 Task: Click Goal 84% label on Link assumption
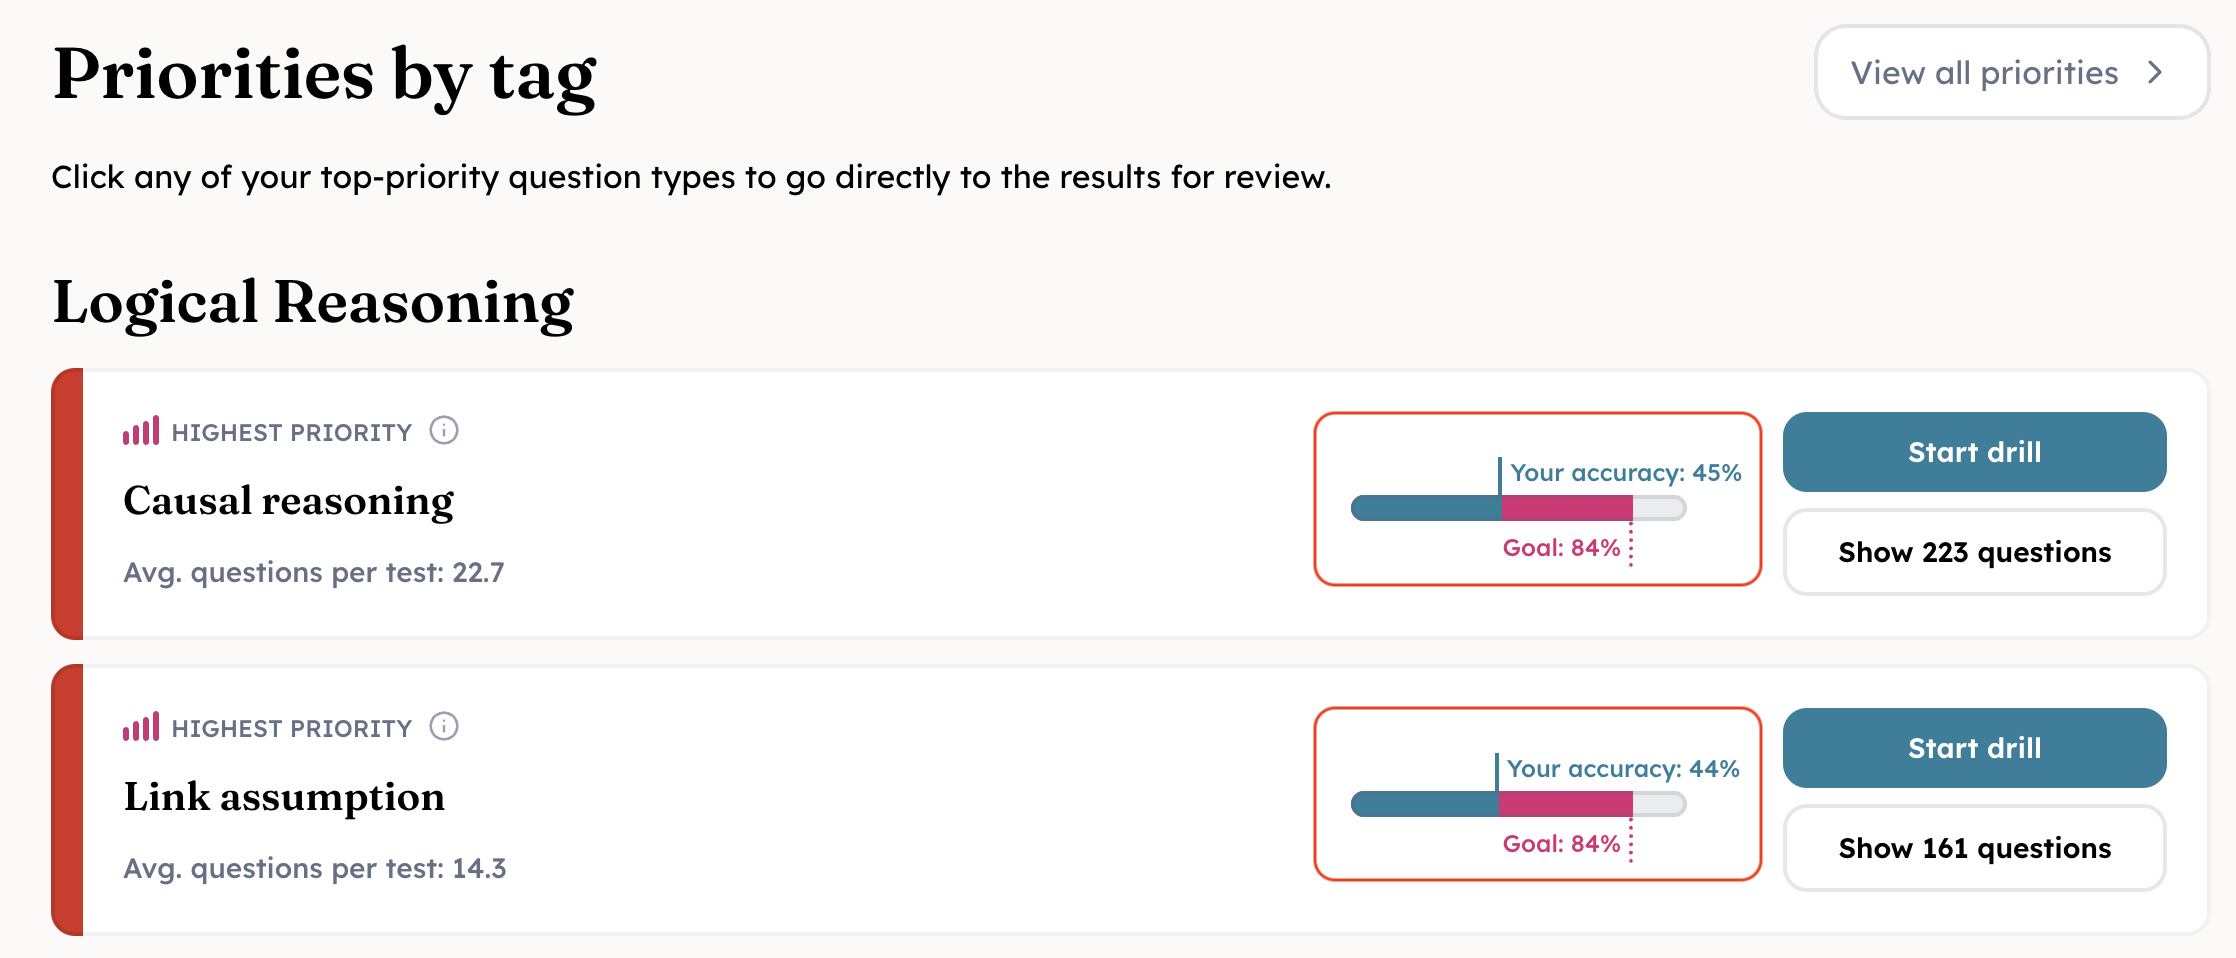pos(1561,844)
